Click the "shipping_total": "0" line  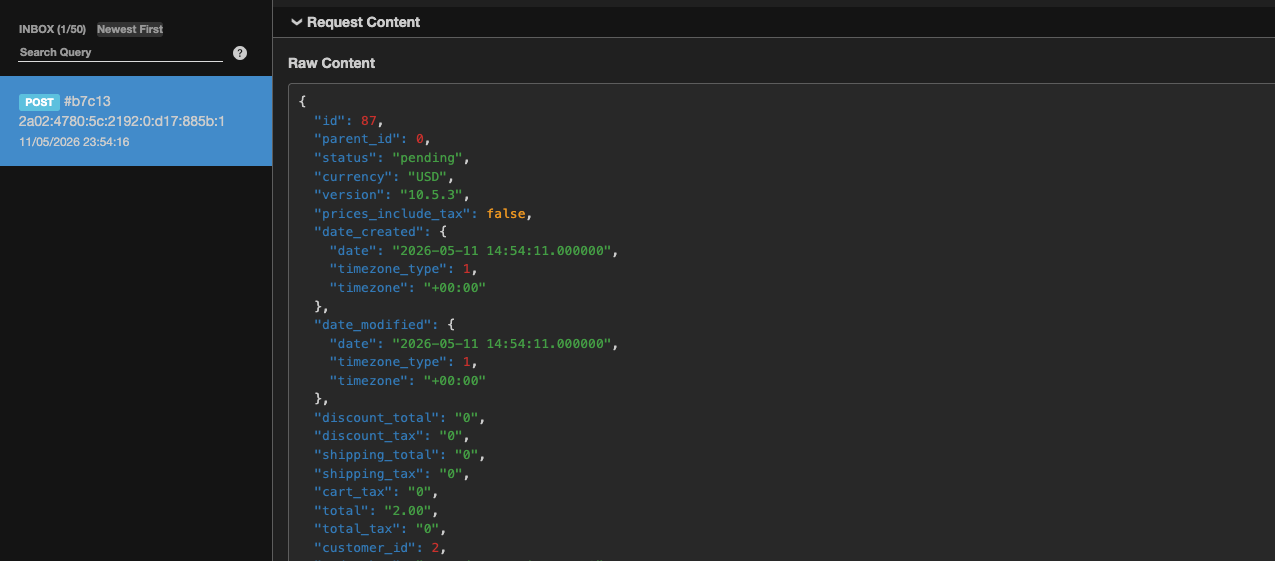400,455
